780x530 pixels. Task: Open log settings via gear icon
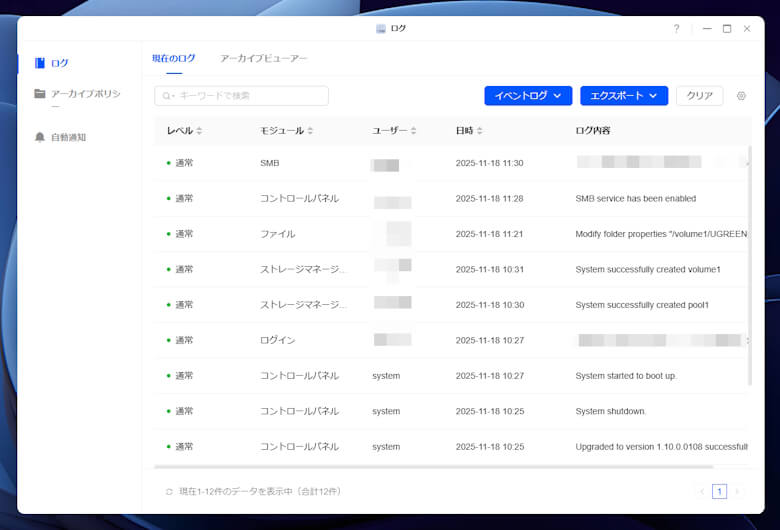[x=741, y=96]
